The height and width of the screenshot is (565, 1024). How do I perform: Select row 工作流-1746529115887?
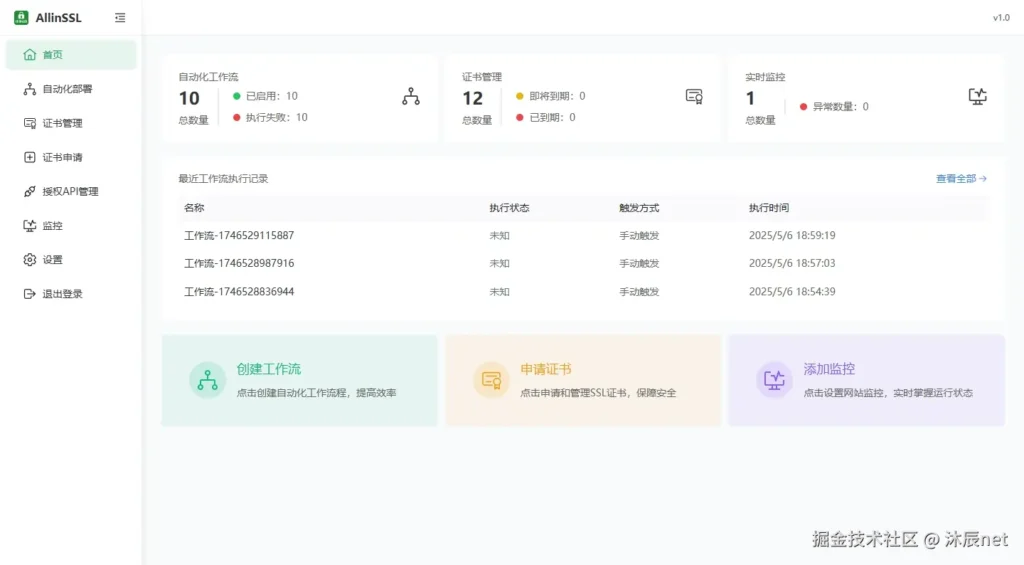tap(583, 236)
